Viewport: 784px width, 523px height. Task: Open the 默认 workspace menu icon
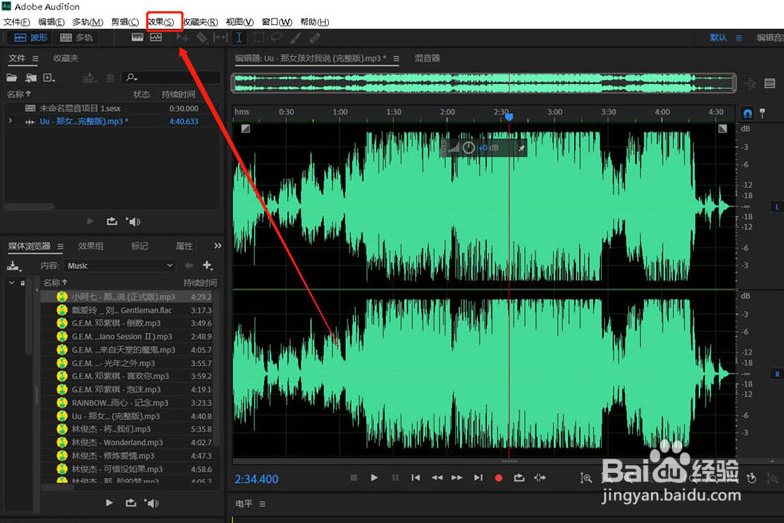(738, 38)
